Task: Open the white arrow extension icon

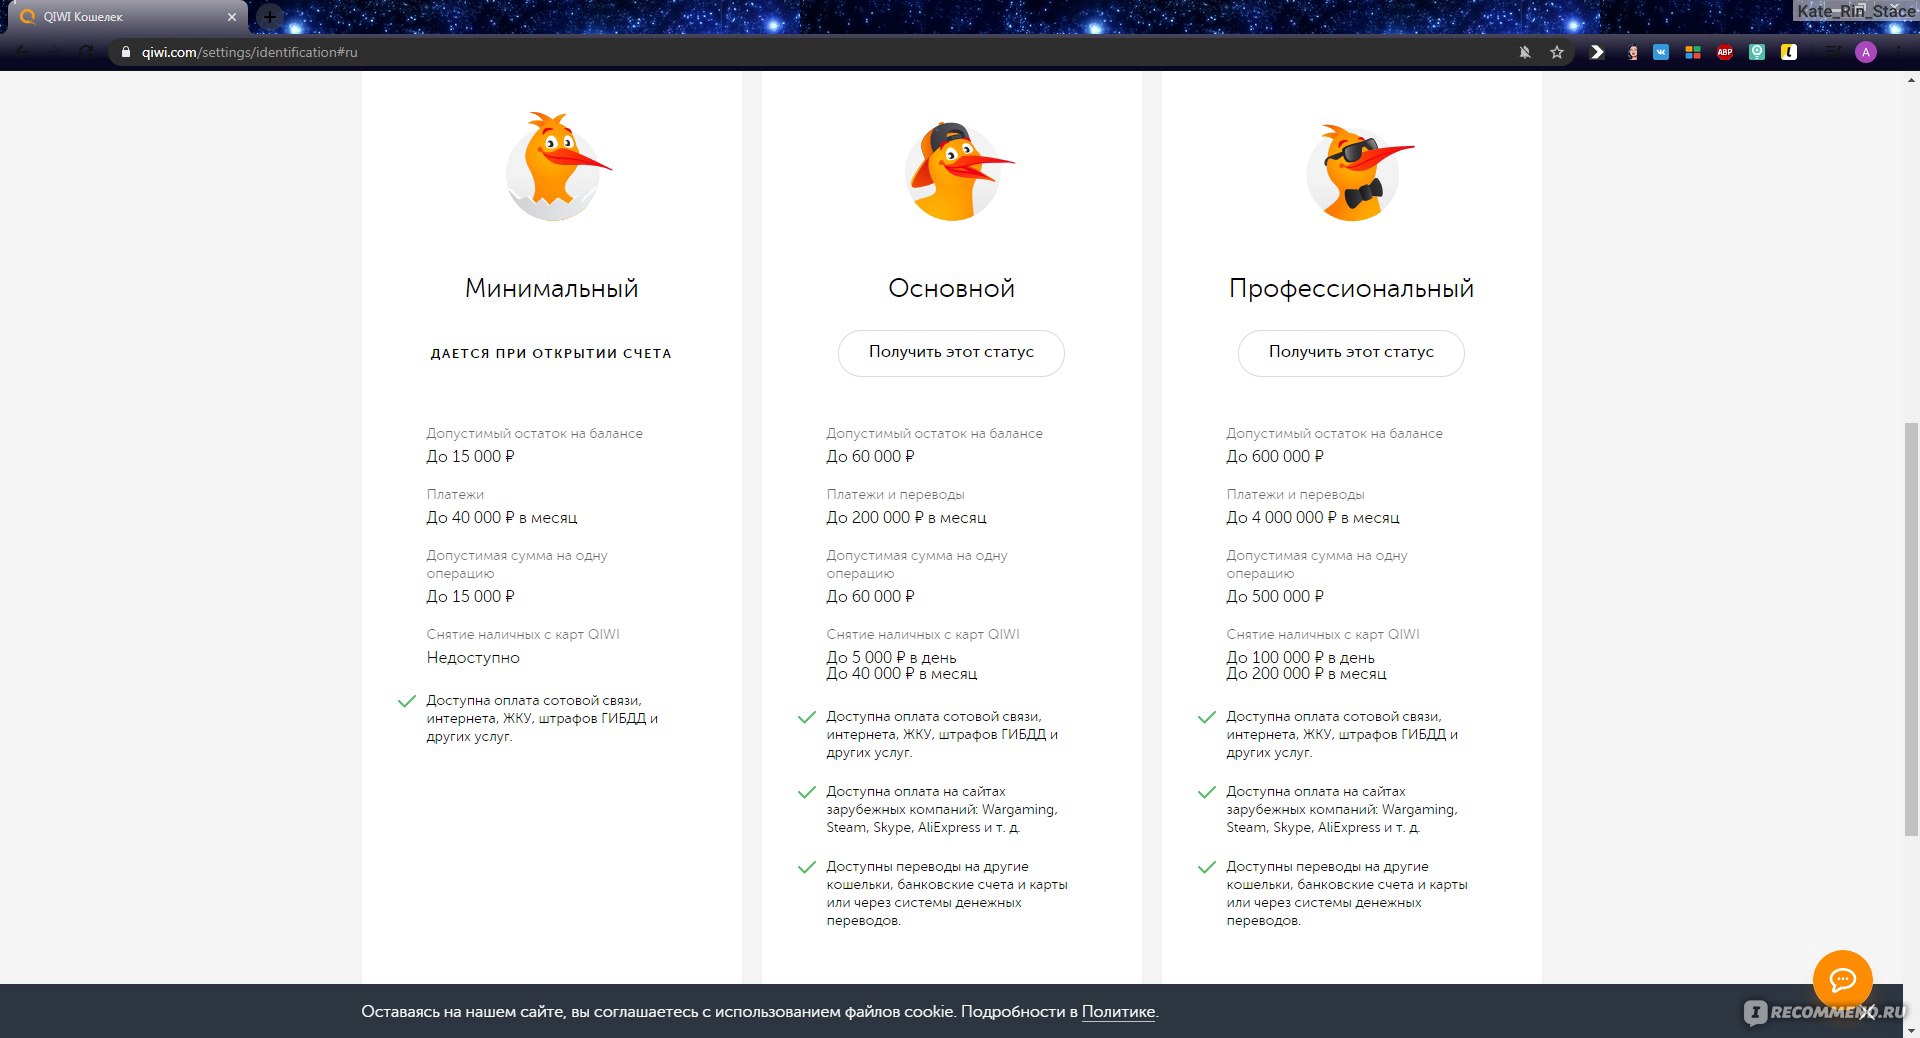Action: 1597,52
